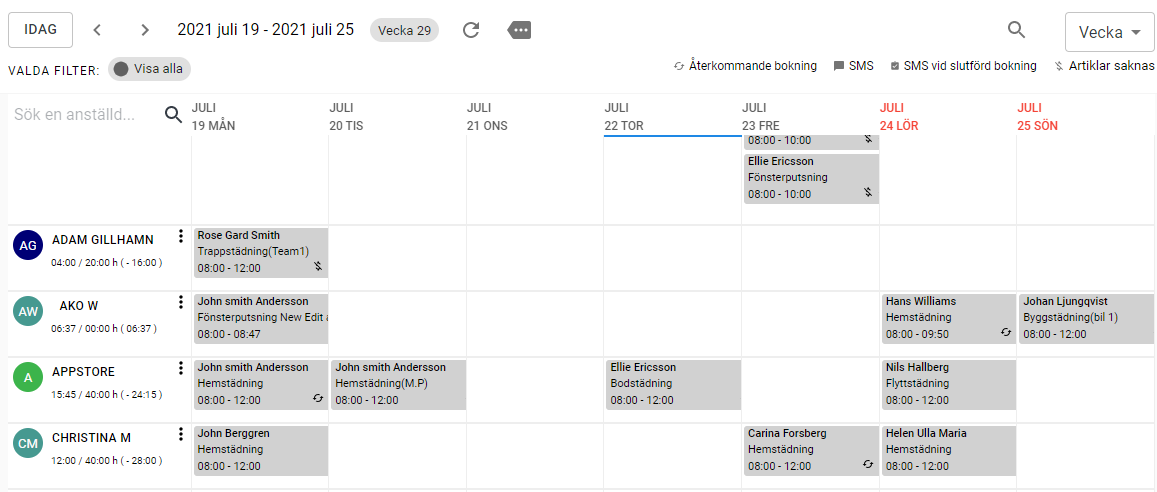This screenshot has width=1157, height=492.
Task: Click the 'Vecka 29' chip
Action: [x=404, y=30]
